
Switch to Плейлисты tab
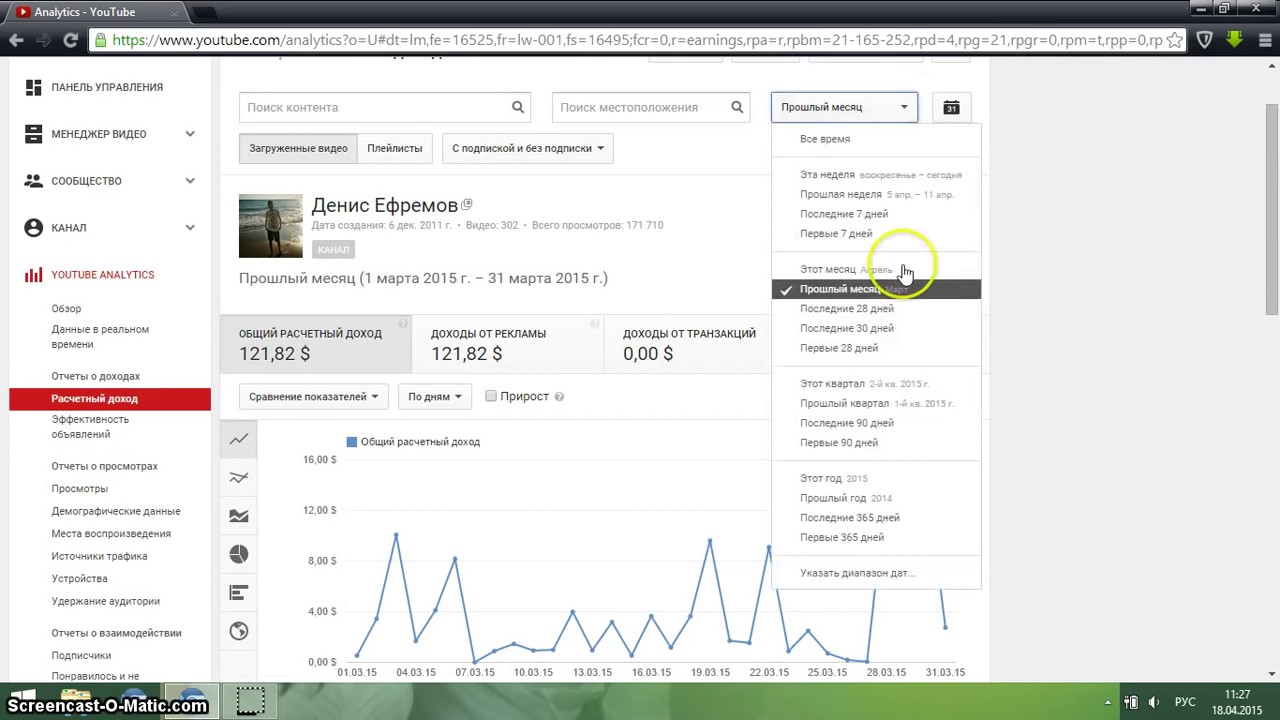(394, 148)
